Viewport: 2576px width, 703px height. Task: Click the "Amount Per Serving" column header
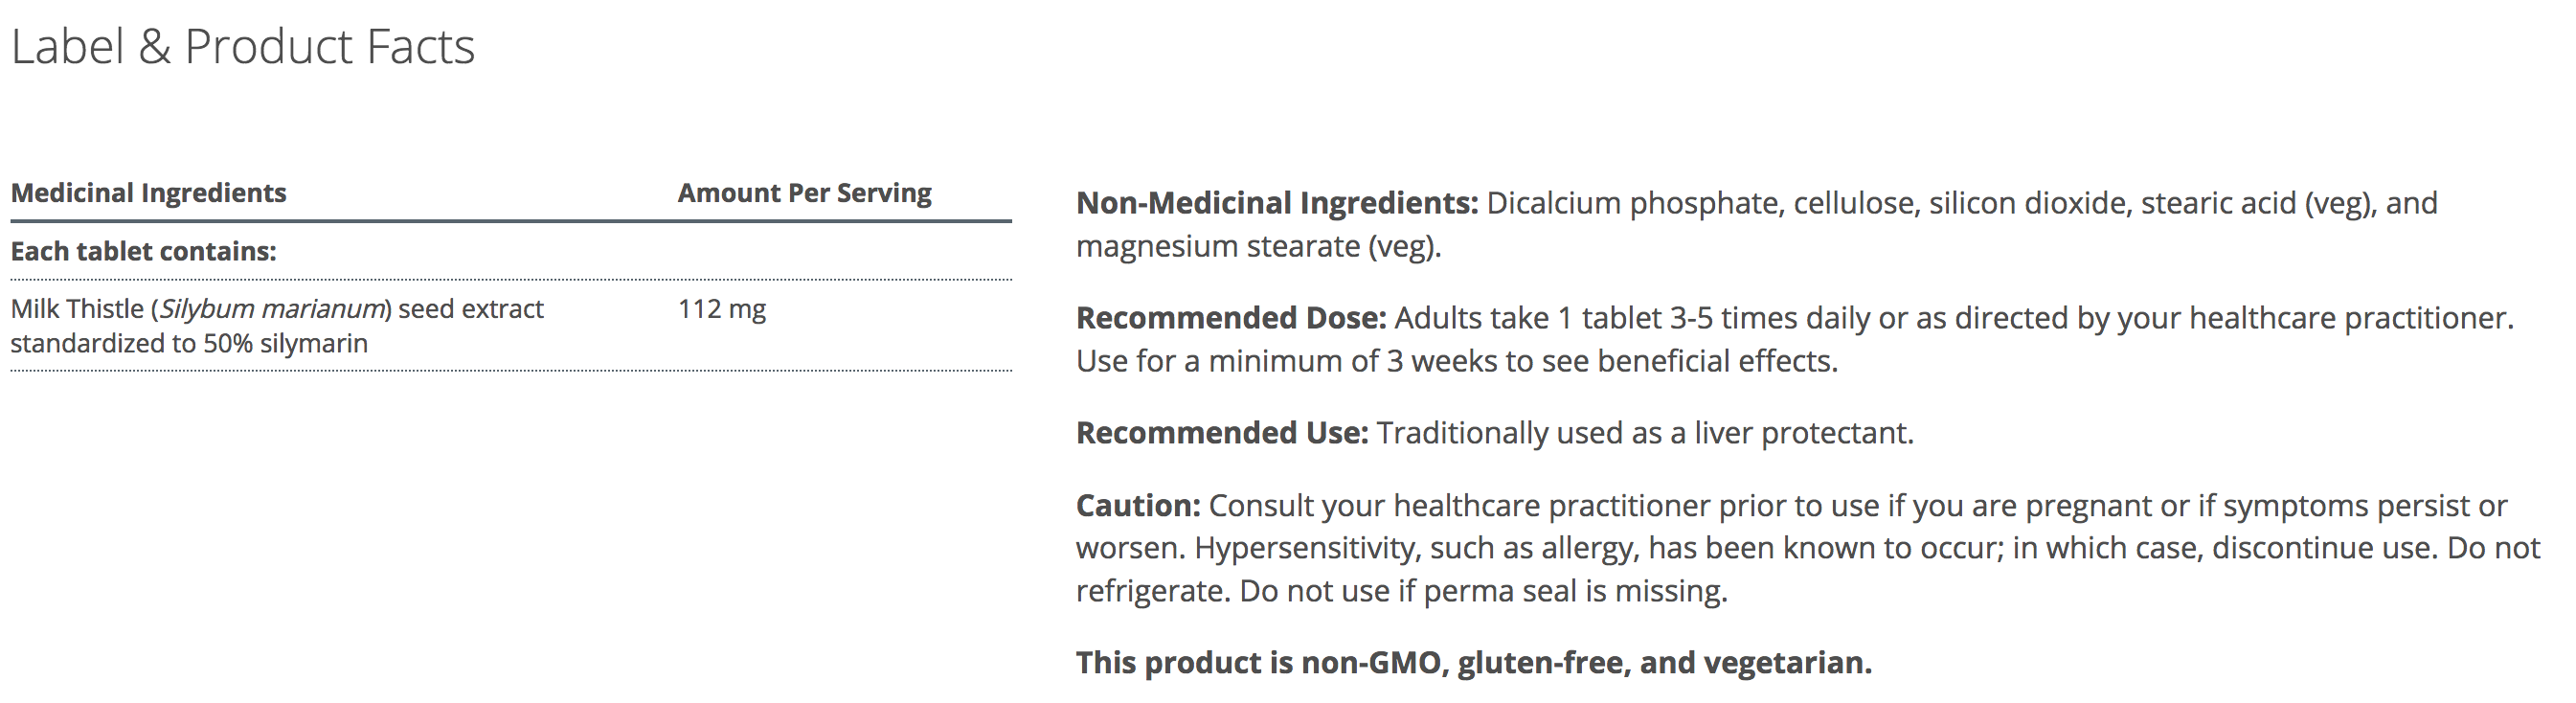coord(804,193)
